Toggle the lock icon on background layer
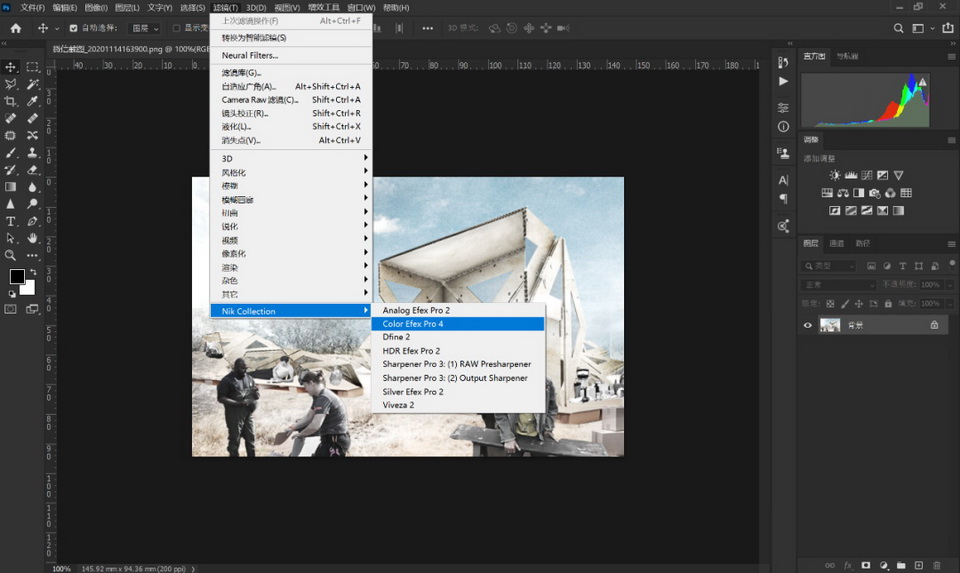 click(934, 325)
